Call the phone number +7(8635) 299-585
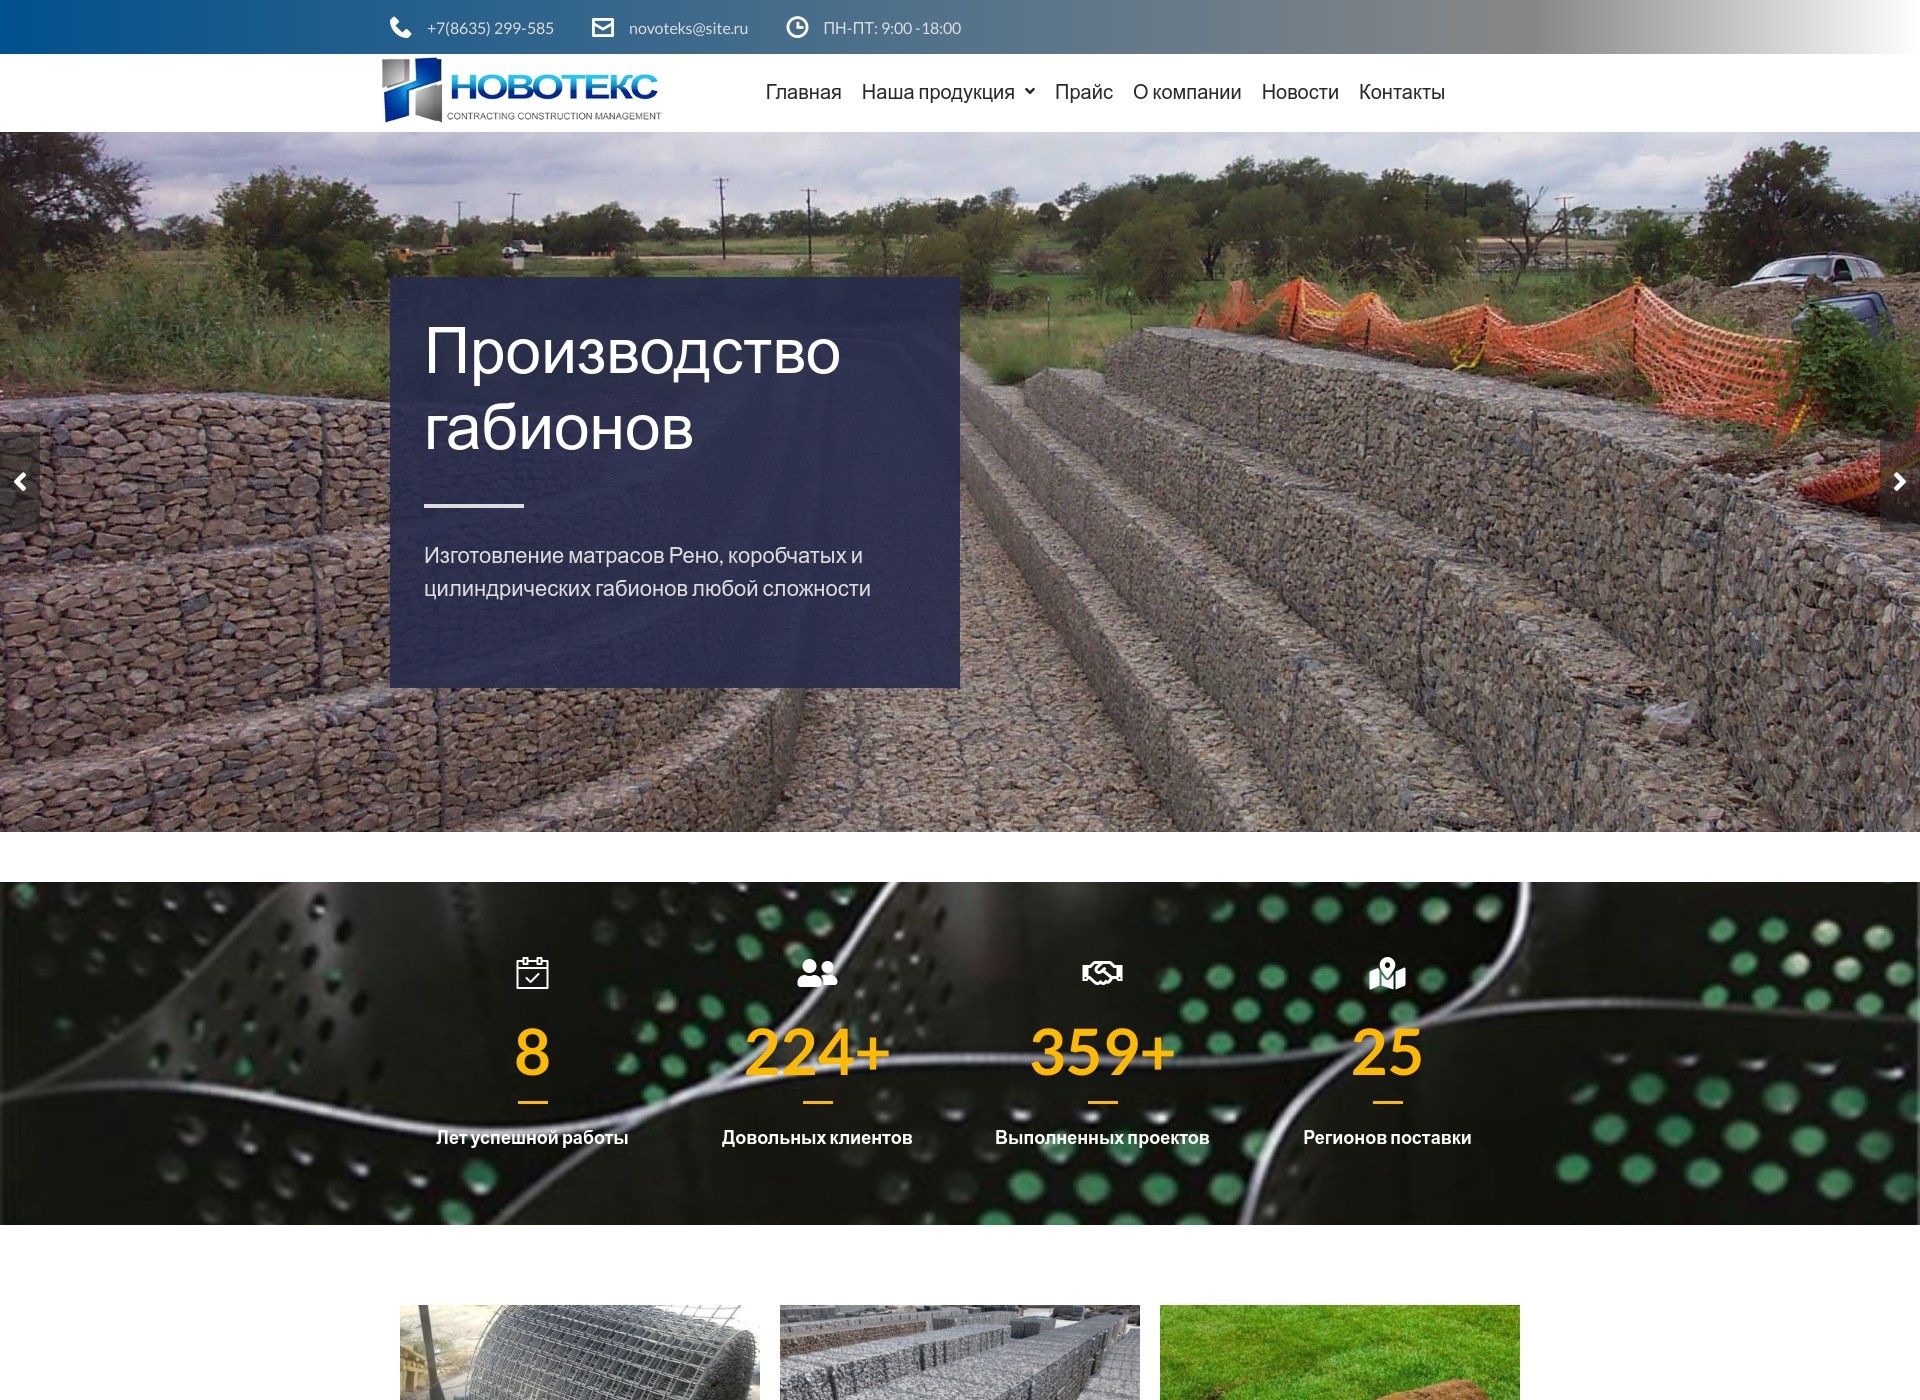 click(490, 28)
